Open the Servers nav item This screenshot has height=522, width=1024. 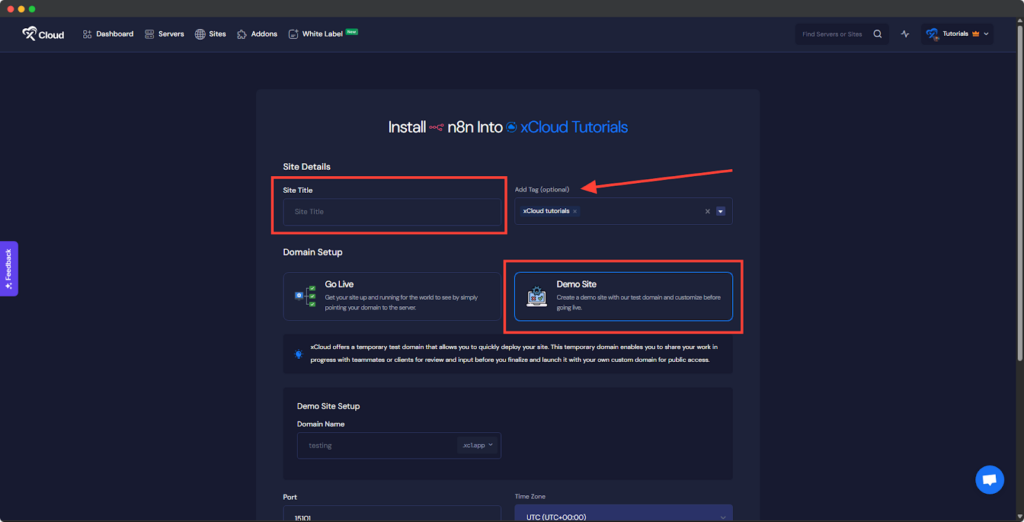(x=164, y=34)
